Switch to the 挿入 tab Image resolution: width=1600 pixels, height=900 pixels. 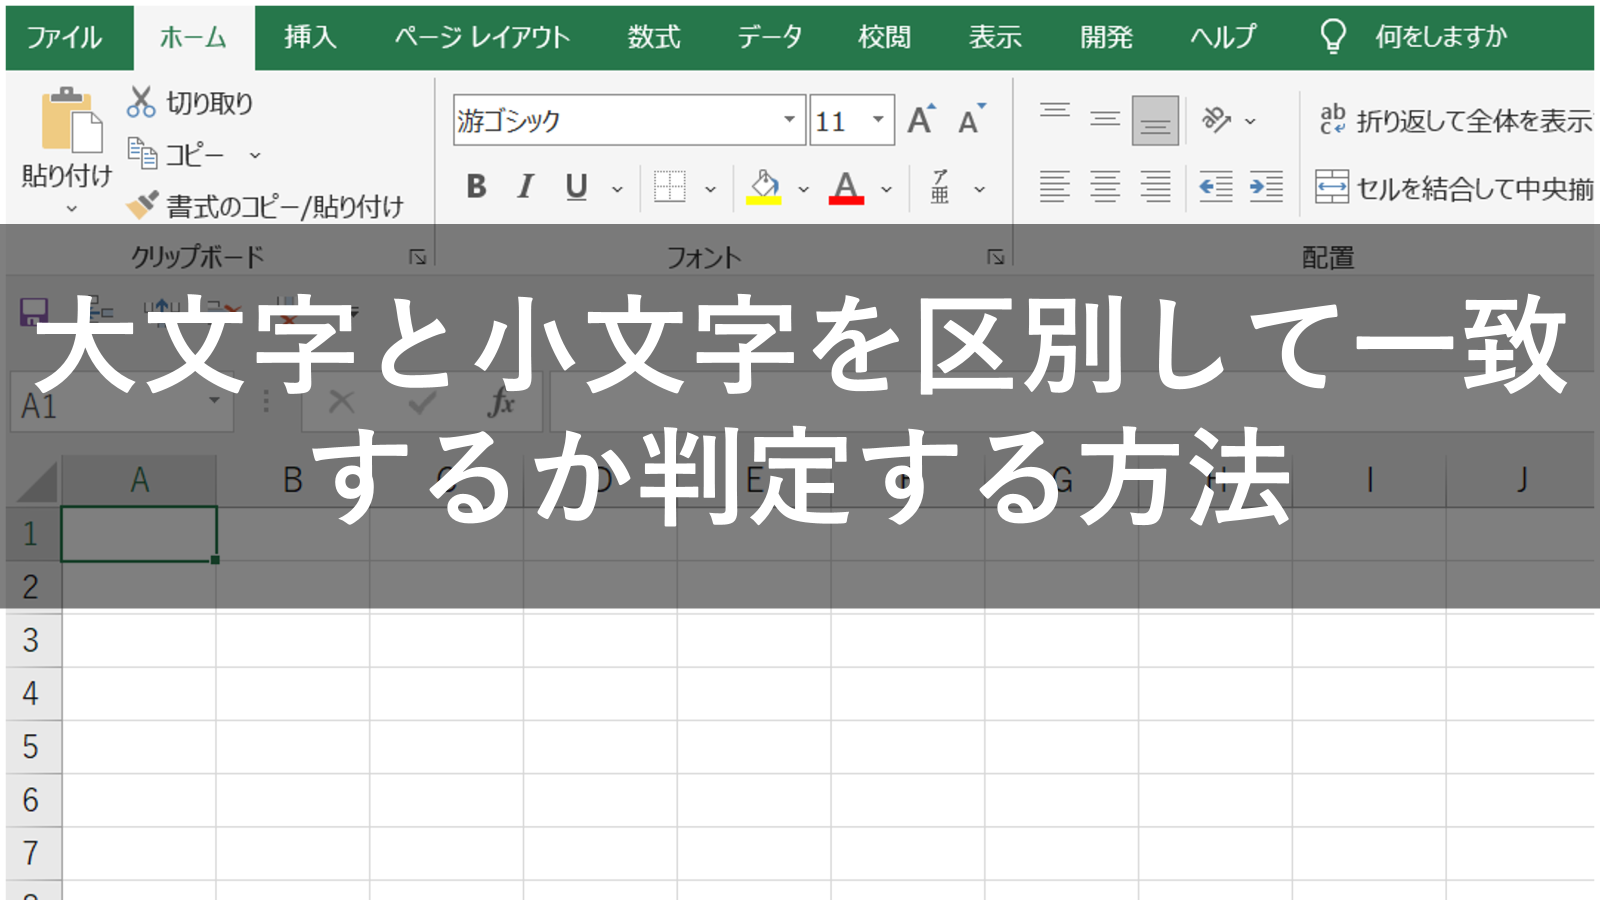point(310,37)
